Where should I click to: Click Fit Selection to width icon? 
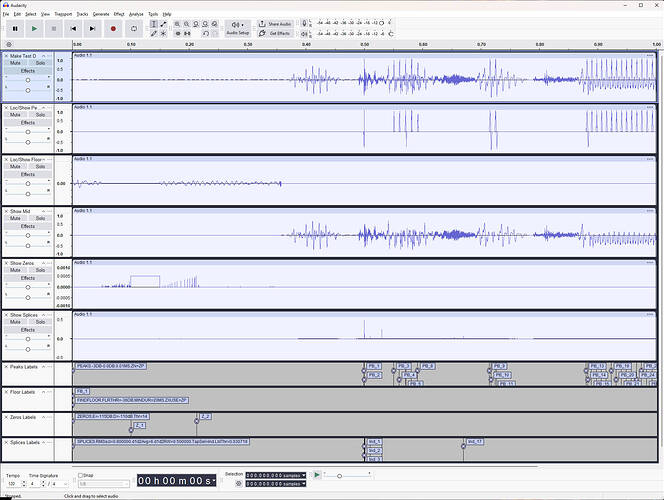pos(196,24)
